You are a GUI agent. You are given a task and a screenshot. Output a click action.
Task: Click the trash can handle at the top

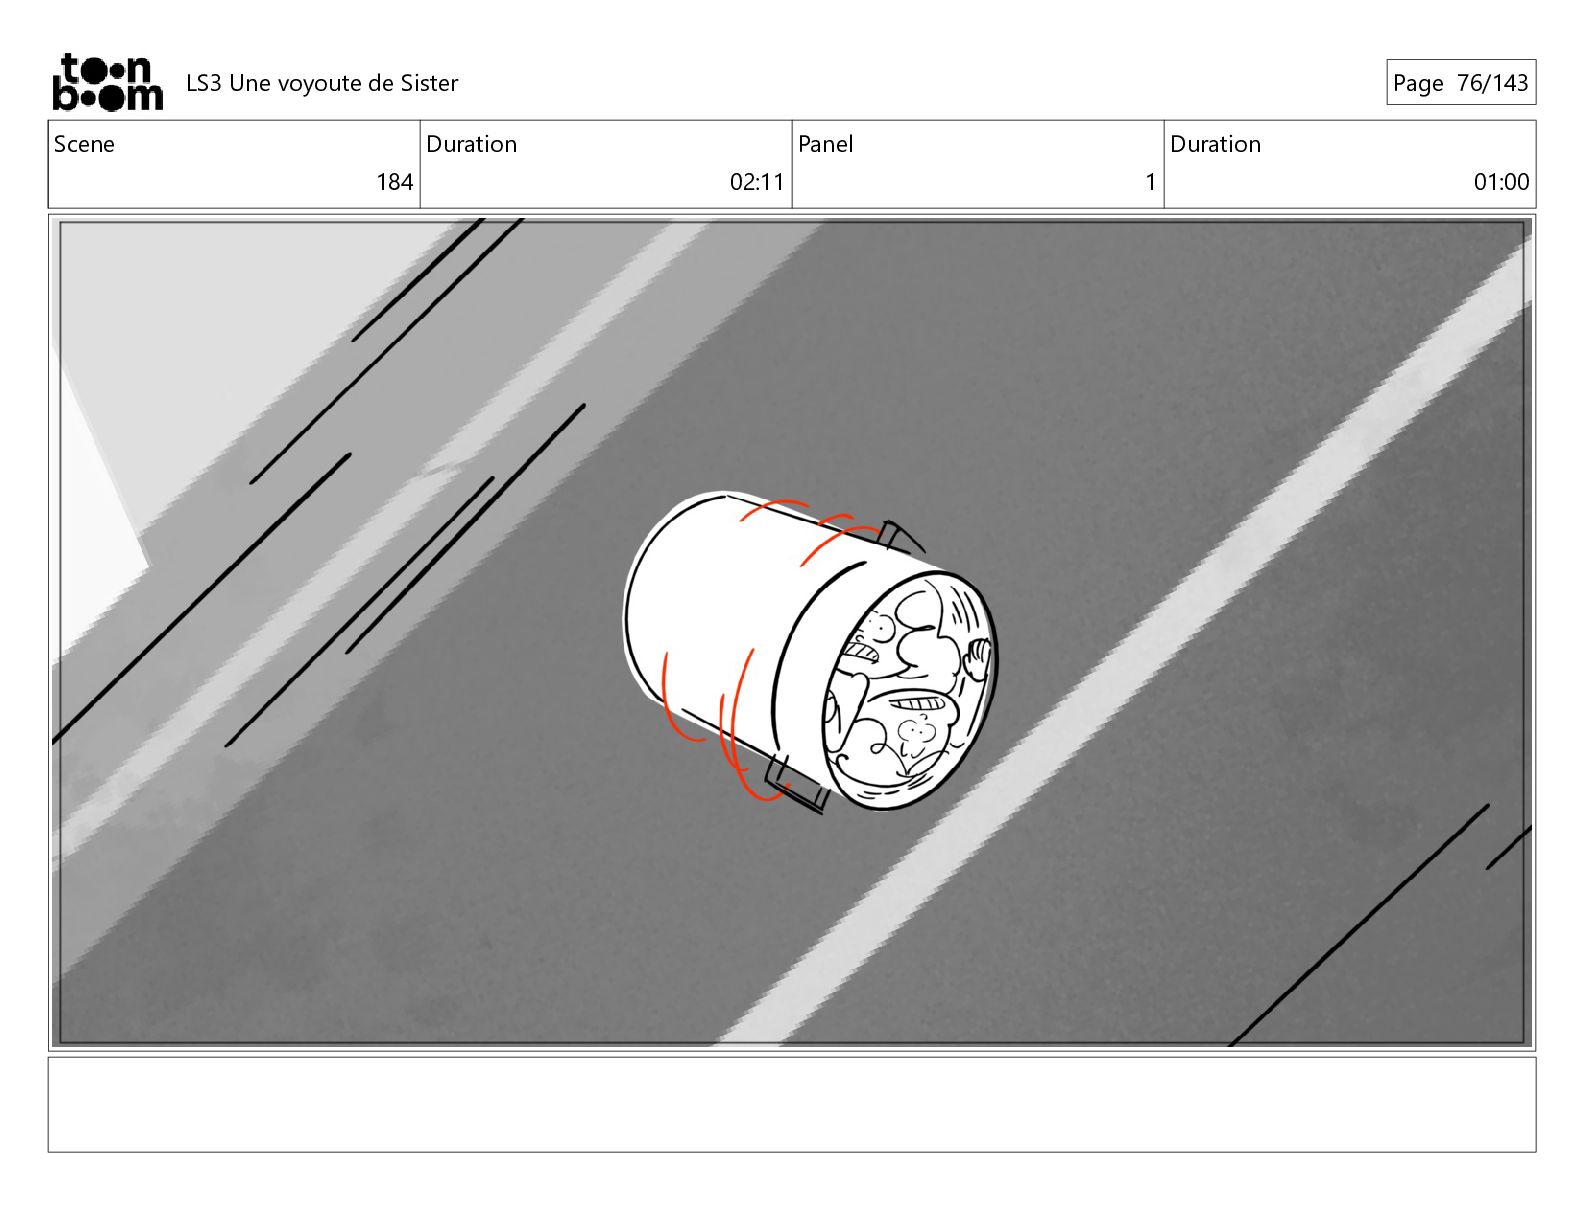click(x=900, y=537)
